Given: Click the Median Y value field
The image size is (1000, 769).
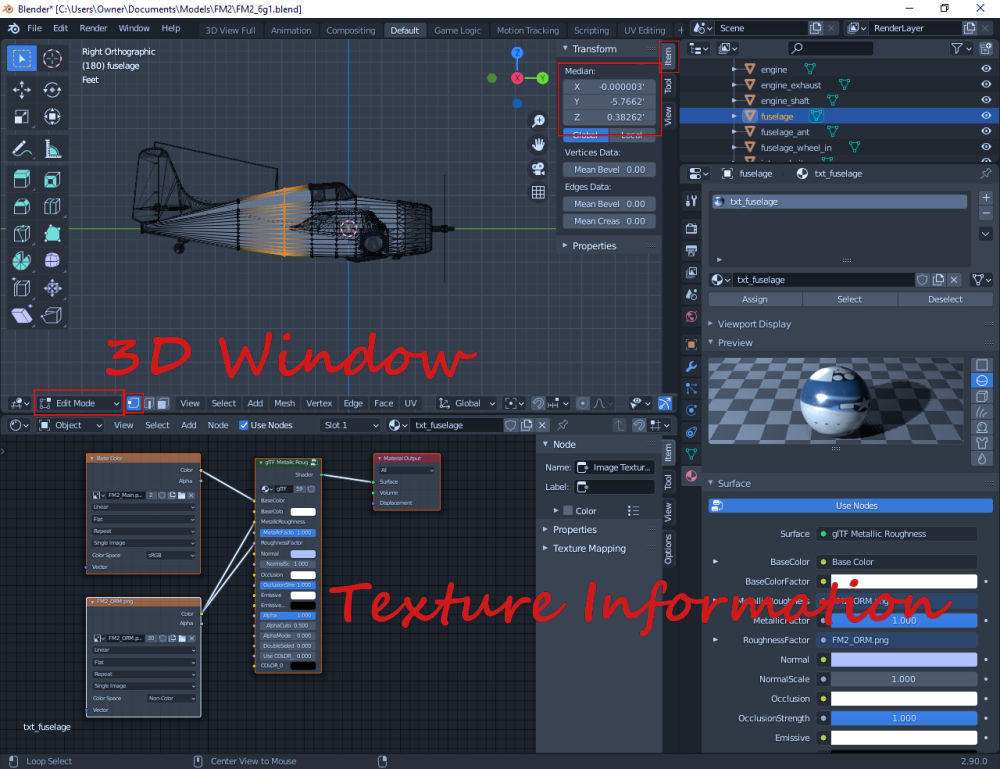Looking at the screenshot, I should tap(609, 102).
